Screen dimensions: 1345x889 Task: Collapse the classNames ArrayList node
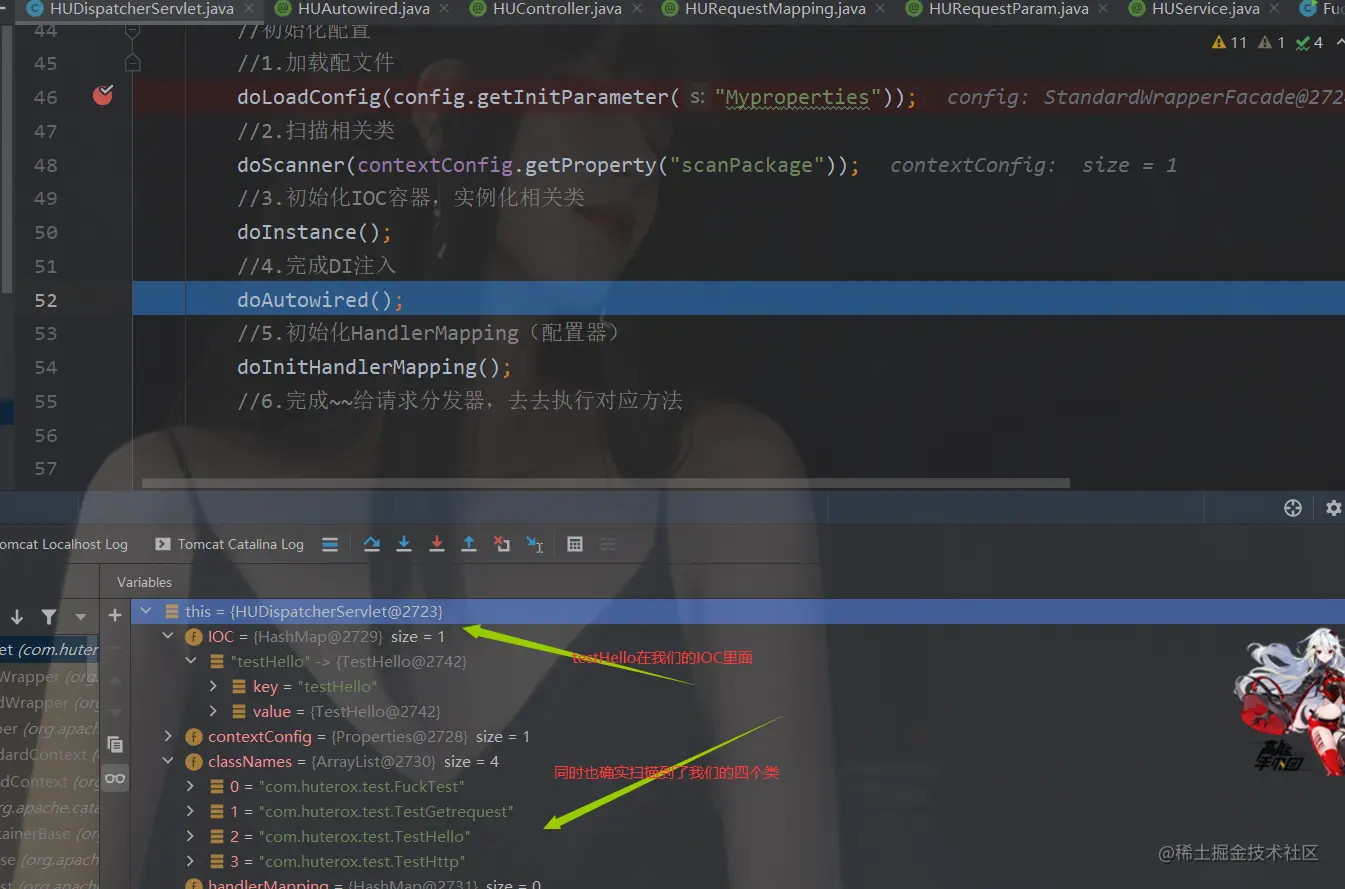pos(168,761)
